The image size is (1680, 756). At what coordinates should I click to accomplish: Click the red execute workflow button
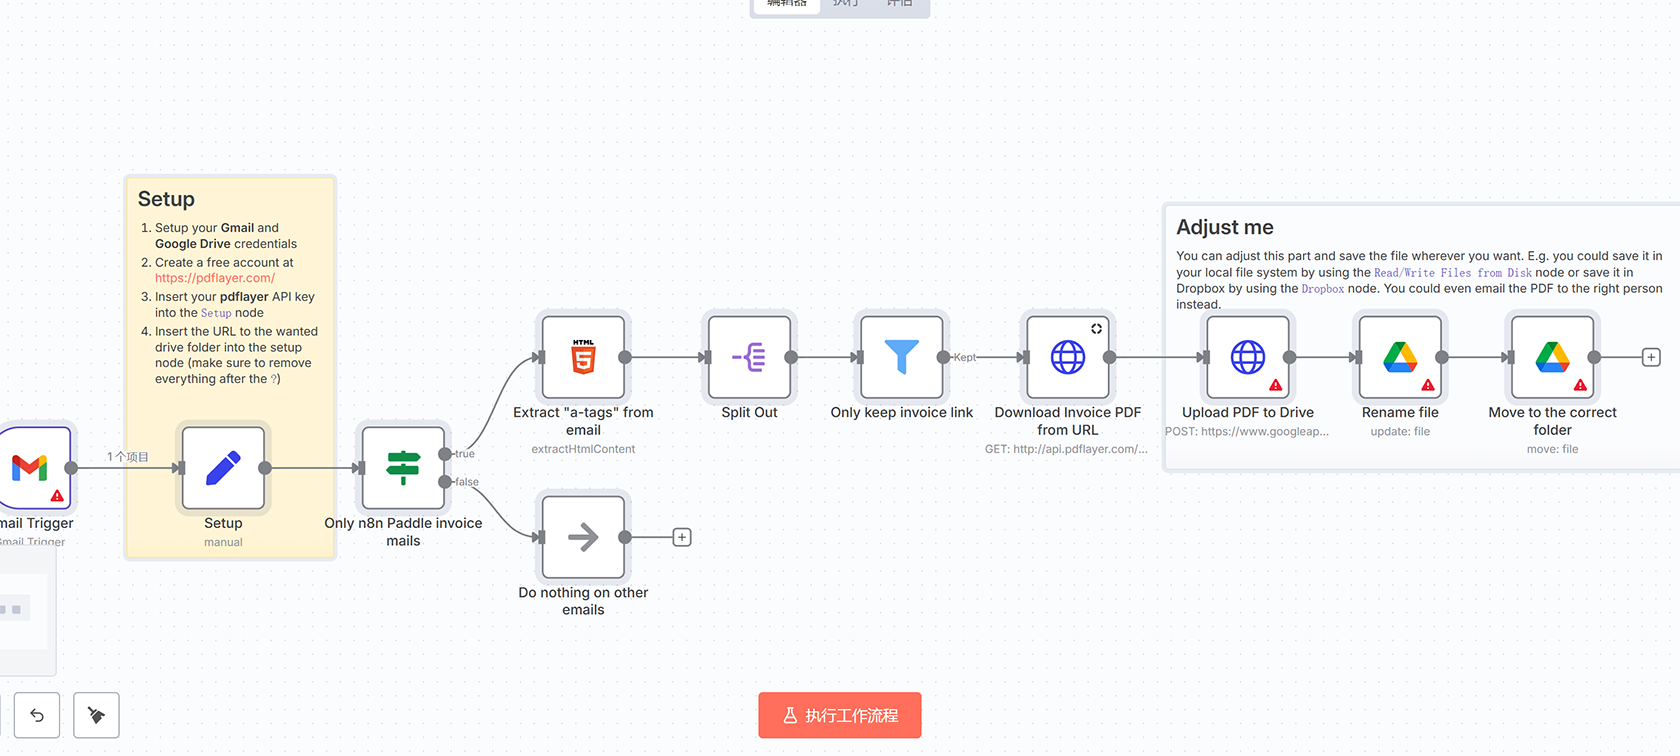(839, 715)
